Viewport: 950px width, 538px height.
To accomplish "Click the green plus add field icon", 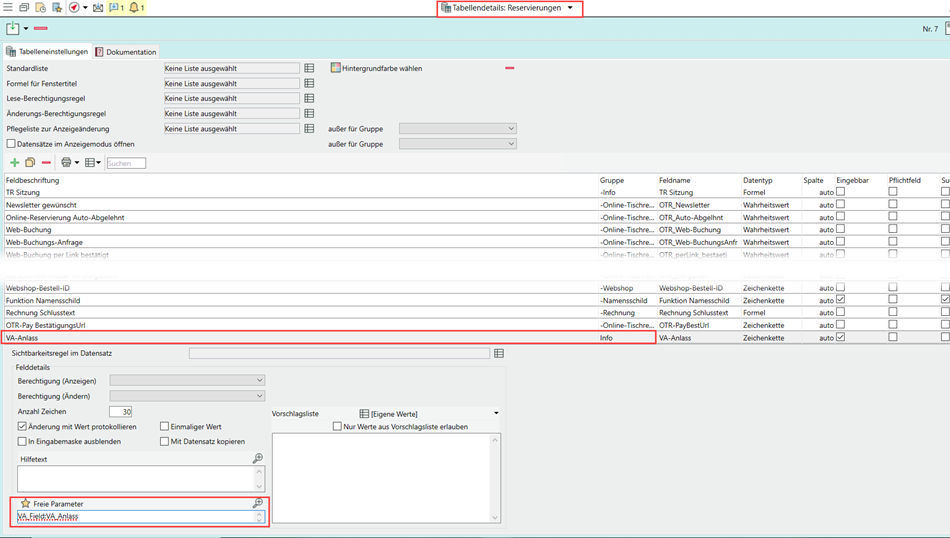I will click(x=14, y=163).
